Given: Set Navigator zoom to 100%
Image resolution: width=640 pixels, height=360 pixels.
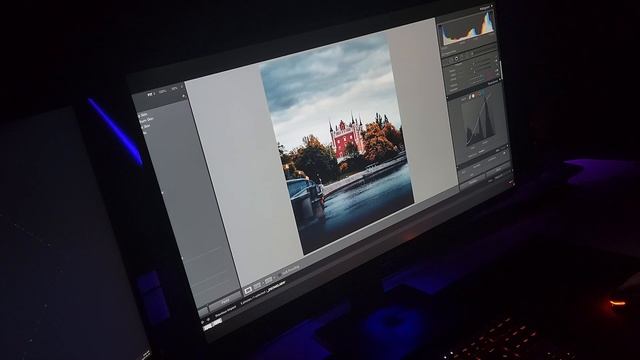Looking at the screenshot, I should point(163,91).
